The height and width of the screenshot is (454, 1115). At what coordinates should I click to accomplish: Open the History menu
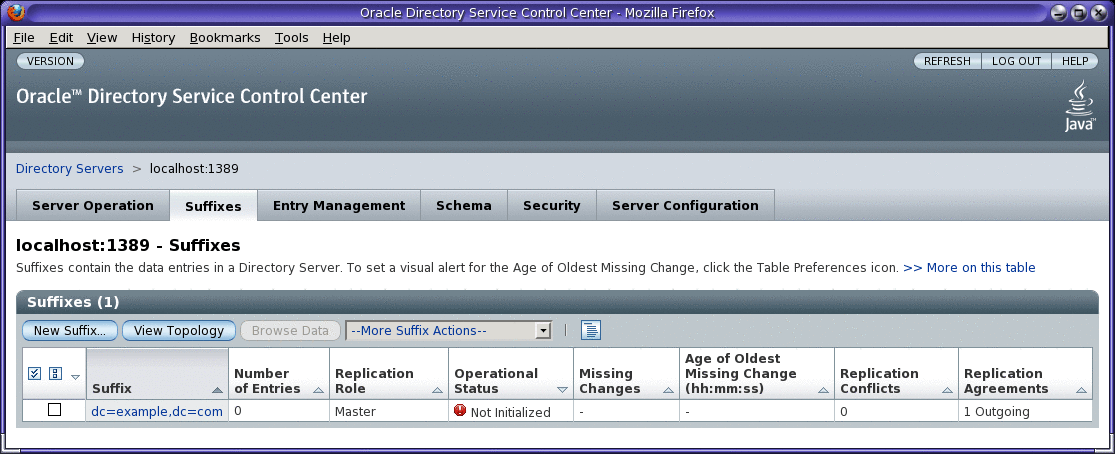(153, 38)
